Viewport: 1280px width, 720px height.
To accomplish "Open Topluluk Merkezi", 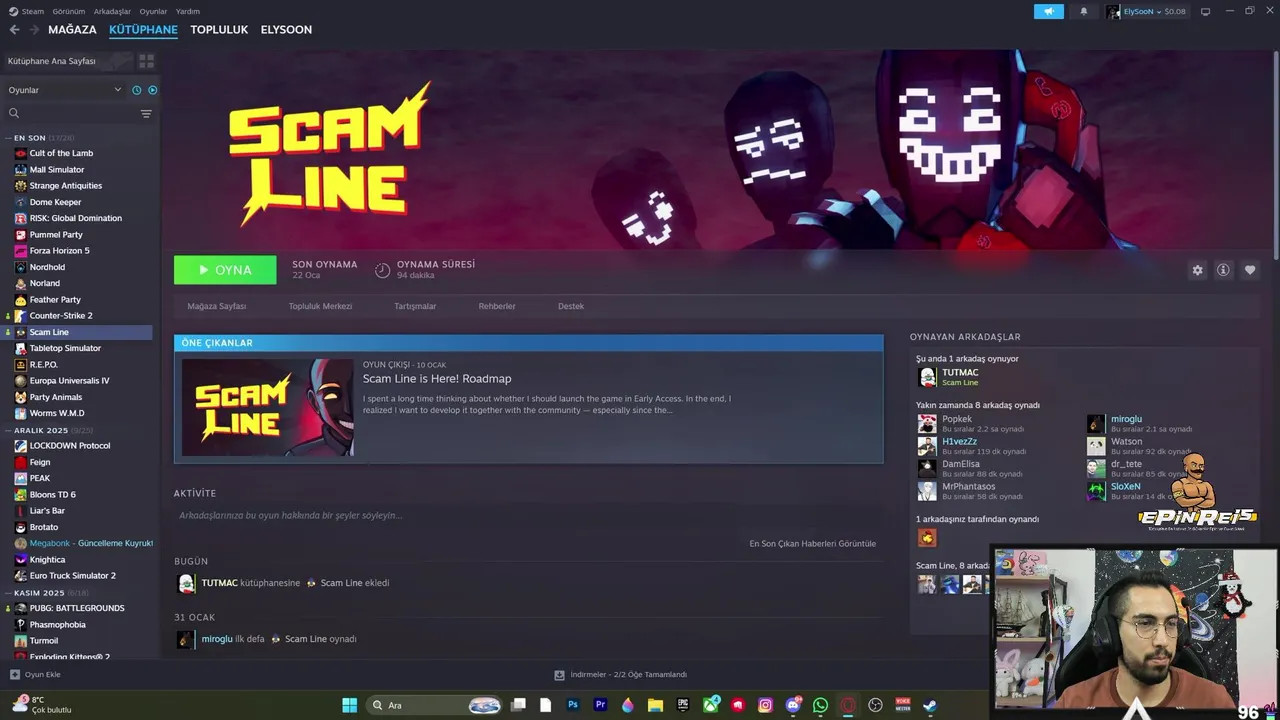I will click(320, 306).
